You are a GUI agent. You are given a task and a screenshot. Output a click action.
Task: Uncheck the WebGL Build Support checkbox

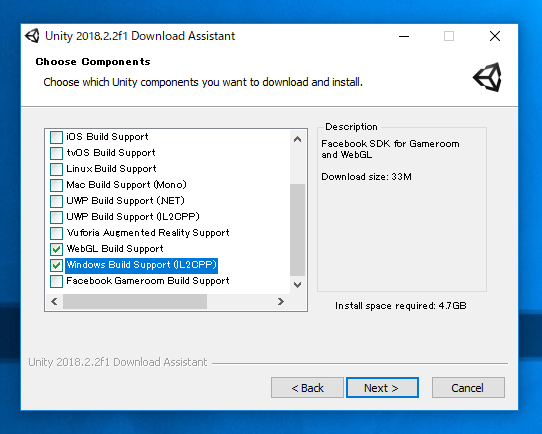point(56,249)
